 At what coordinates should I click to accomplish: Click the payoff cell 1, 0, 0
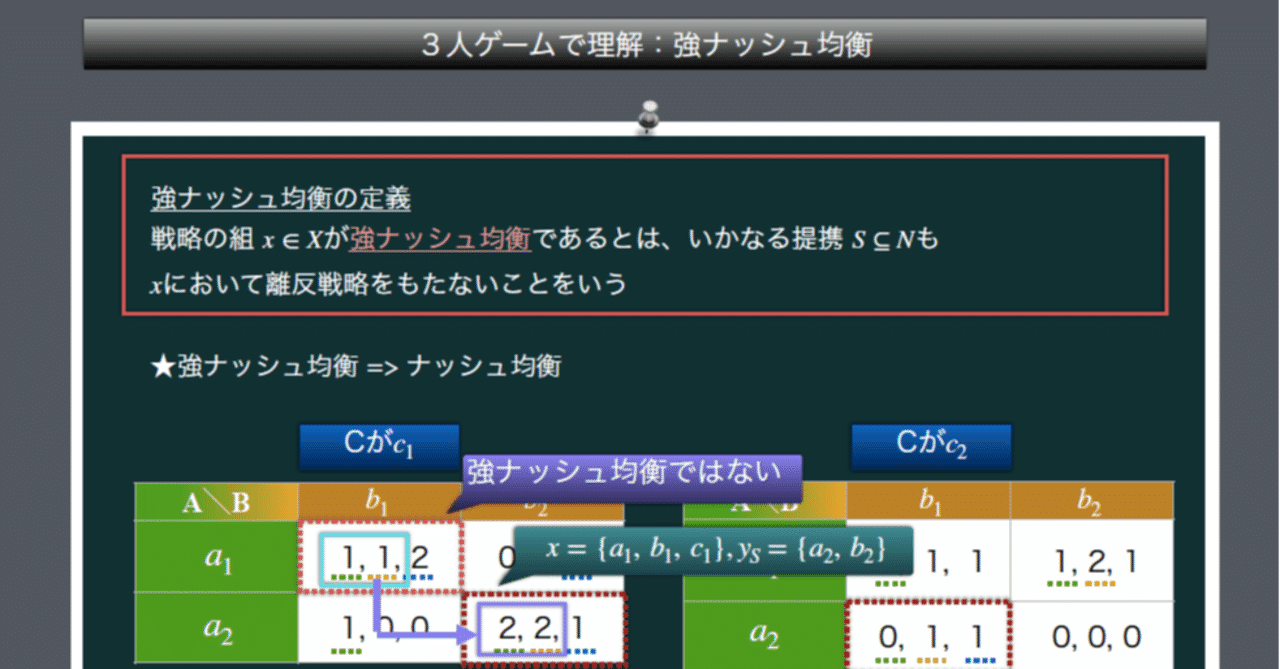pyautogui.click(x=380, y=629)
